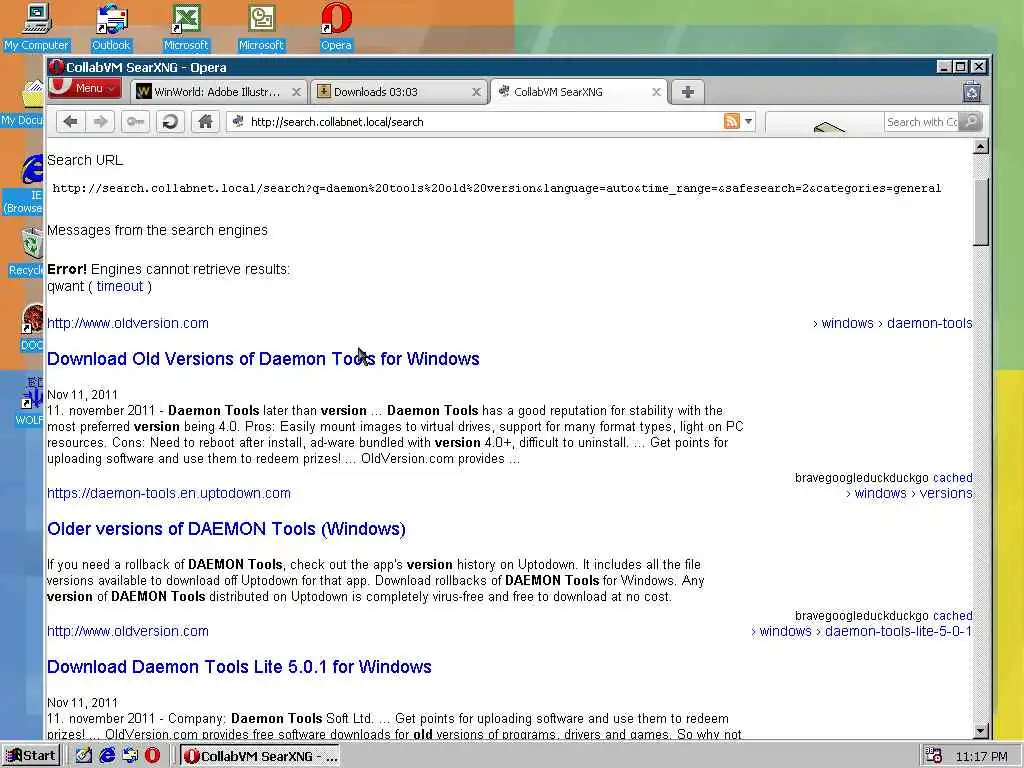This screenshot has width=1024, height=768.
Task: Open Microsoft Excel desktop shortcut
Action: click(186, 27)
